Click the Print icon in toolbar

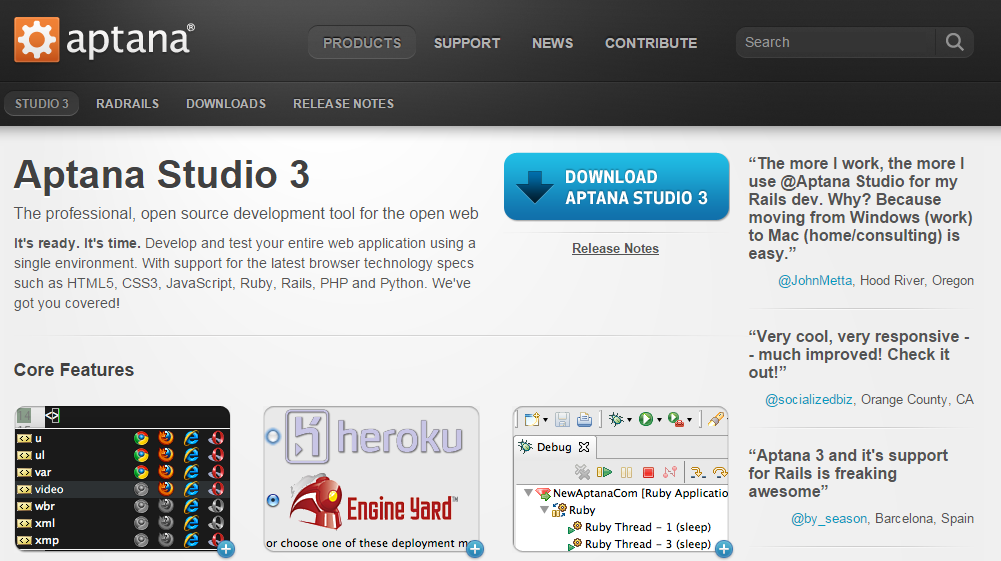click(584, 419)
